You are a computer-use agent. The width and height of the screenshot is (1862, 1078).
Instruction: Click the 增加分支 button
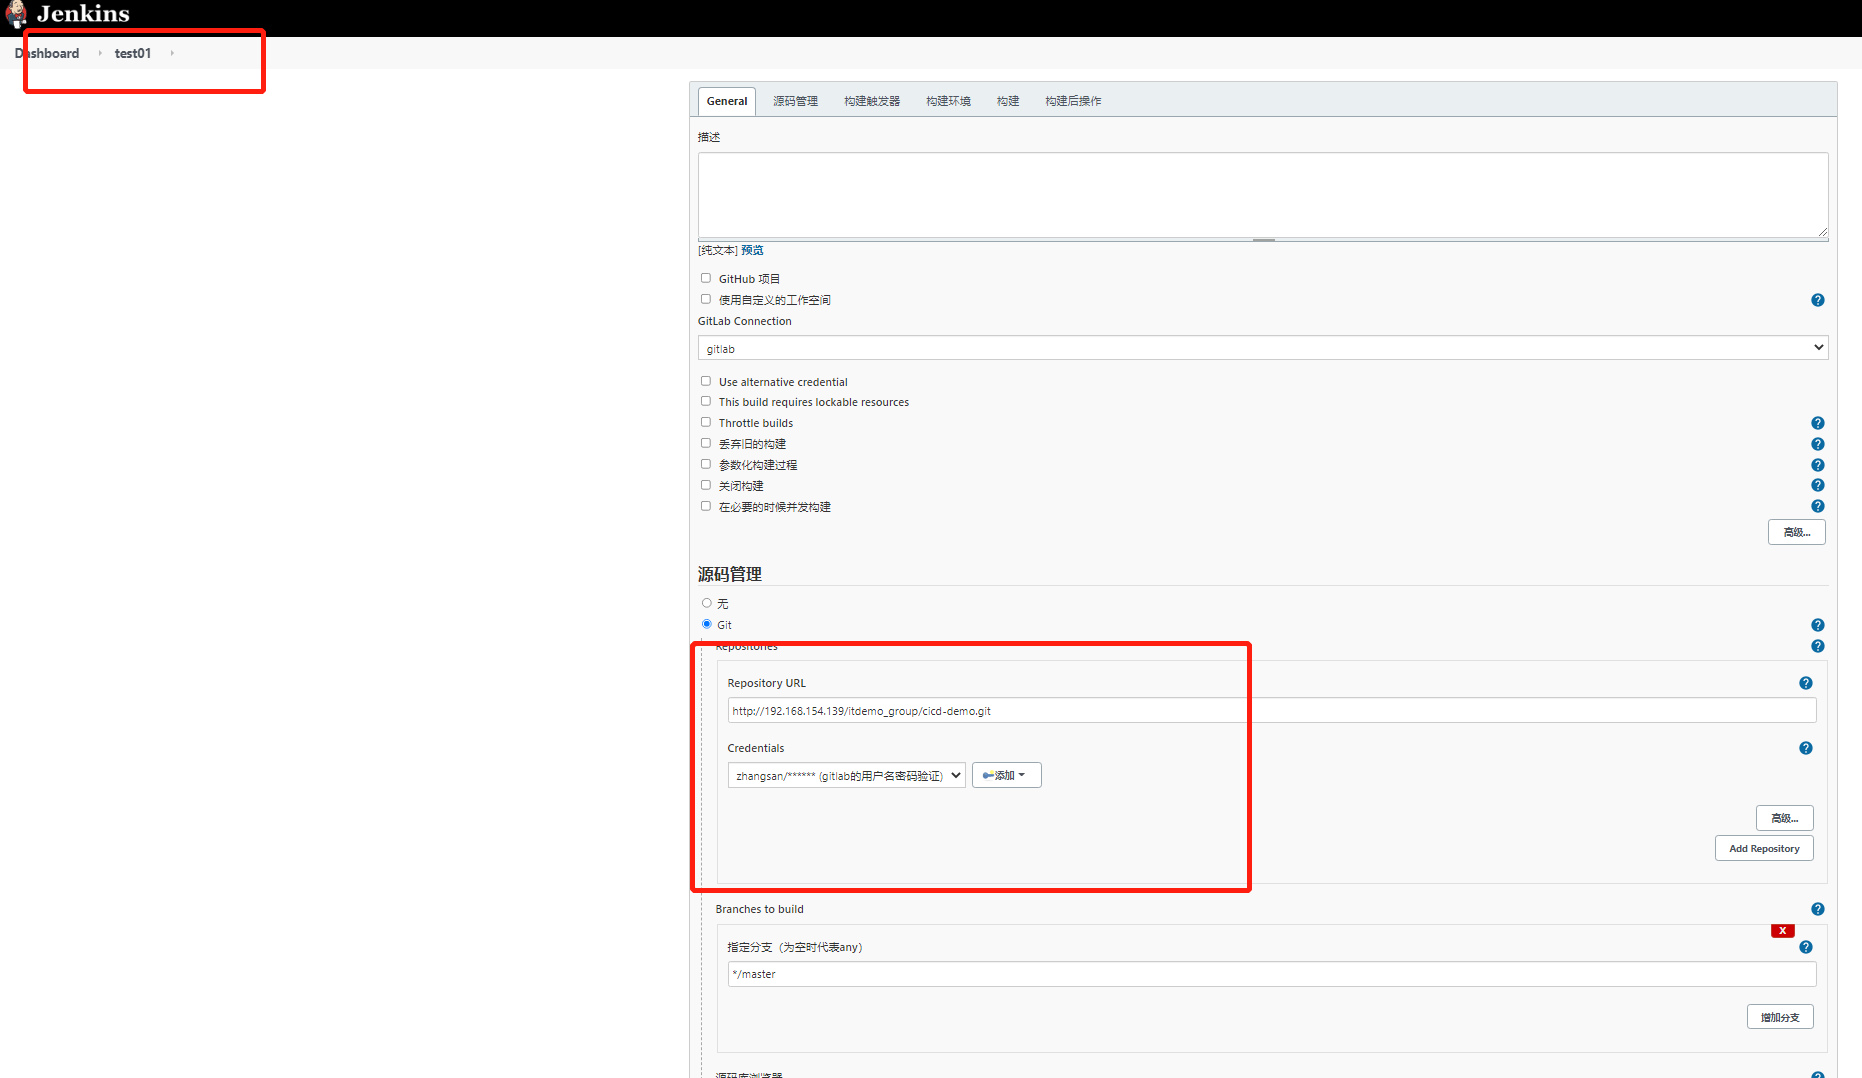1780,1017
